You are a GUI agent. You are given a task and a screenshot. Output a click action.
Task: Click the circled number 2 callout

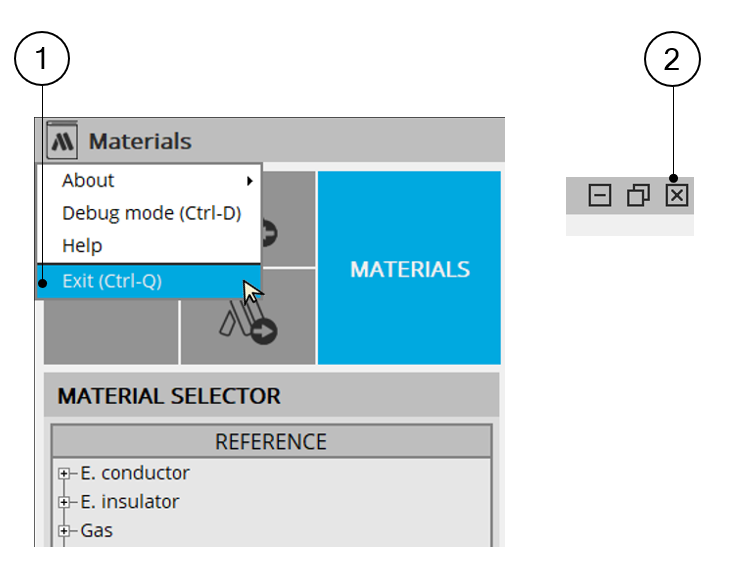[x=672, y=60]
